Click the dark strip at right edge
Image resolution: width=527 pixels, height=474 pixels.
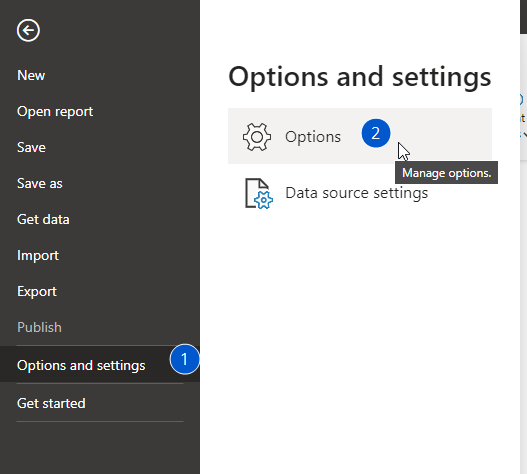click(523, 17)
